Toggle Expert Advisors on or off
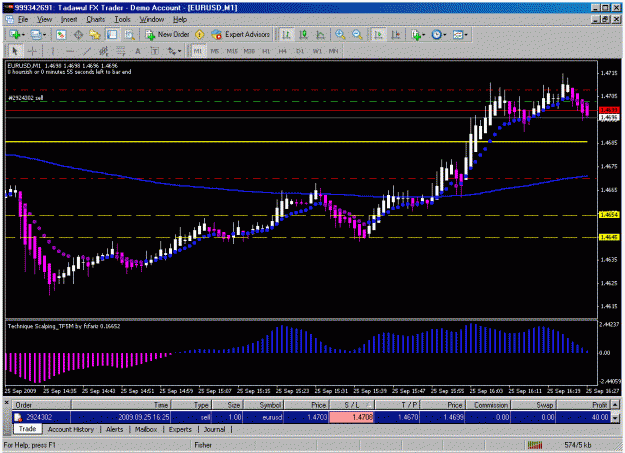This screenshot has height=453, width=625. pos(241,35)
